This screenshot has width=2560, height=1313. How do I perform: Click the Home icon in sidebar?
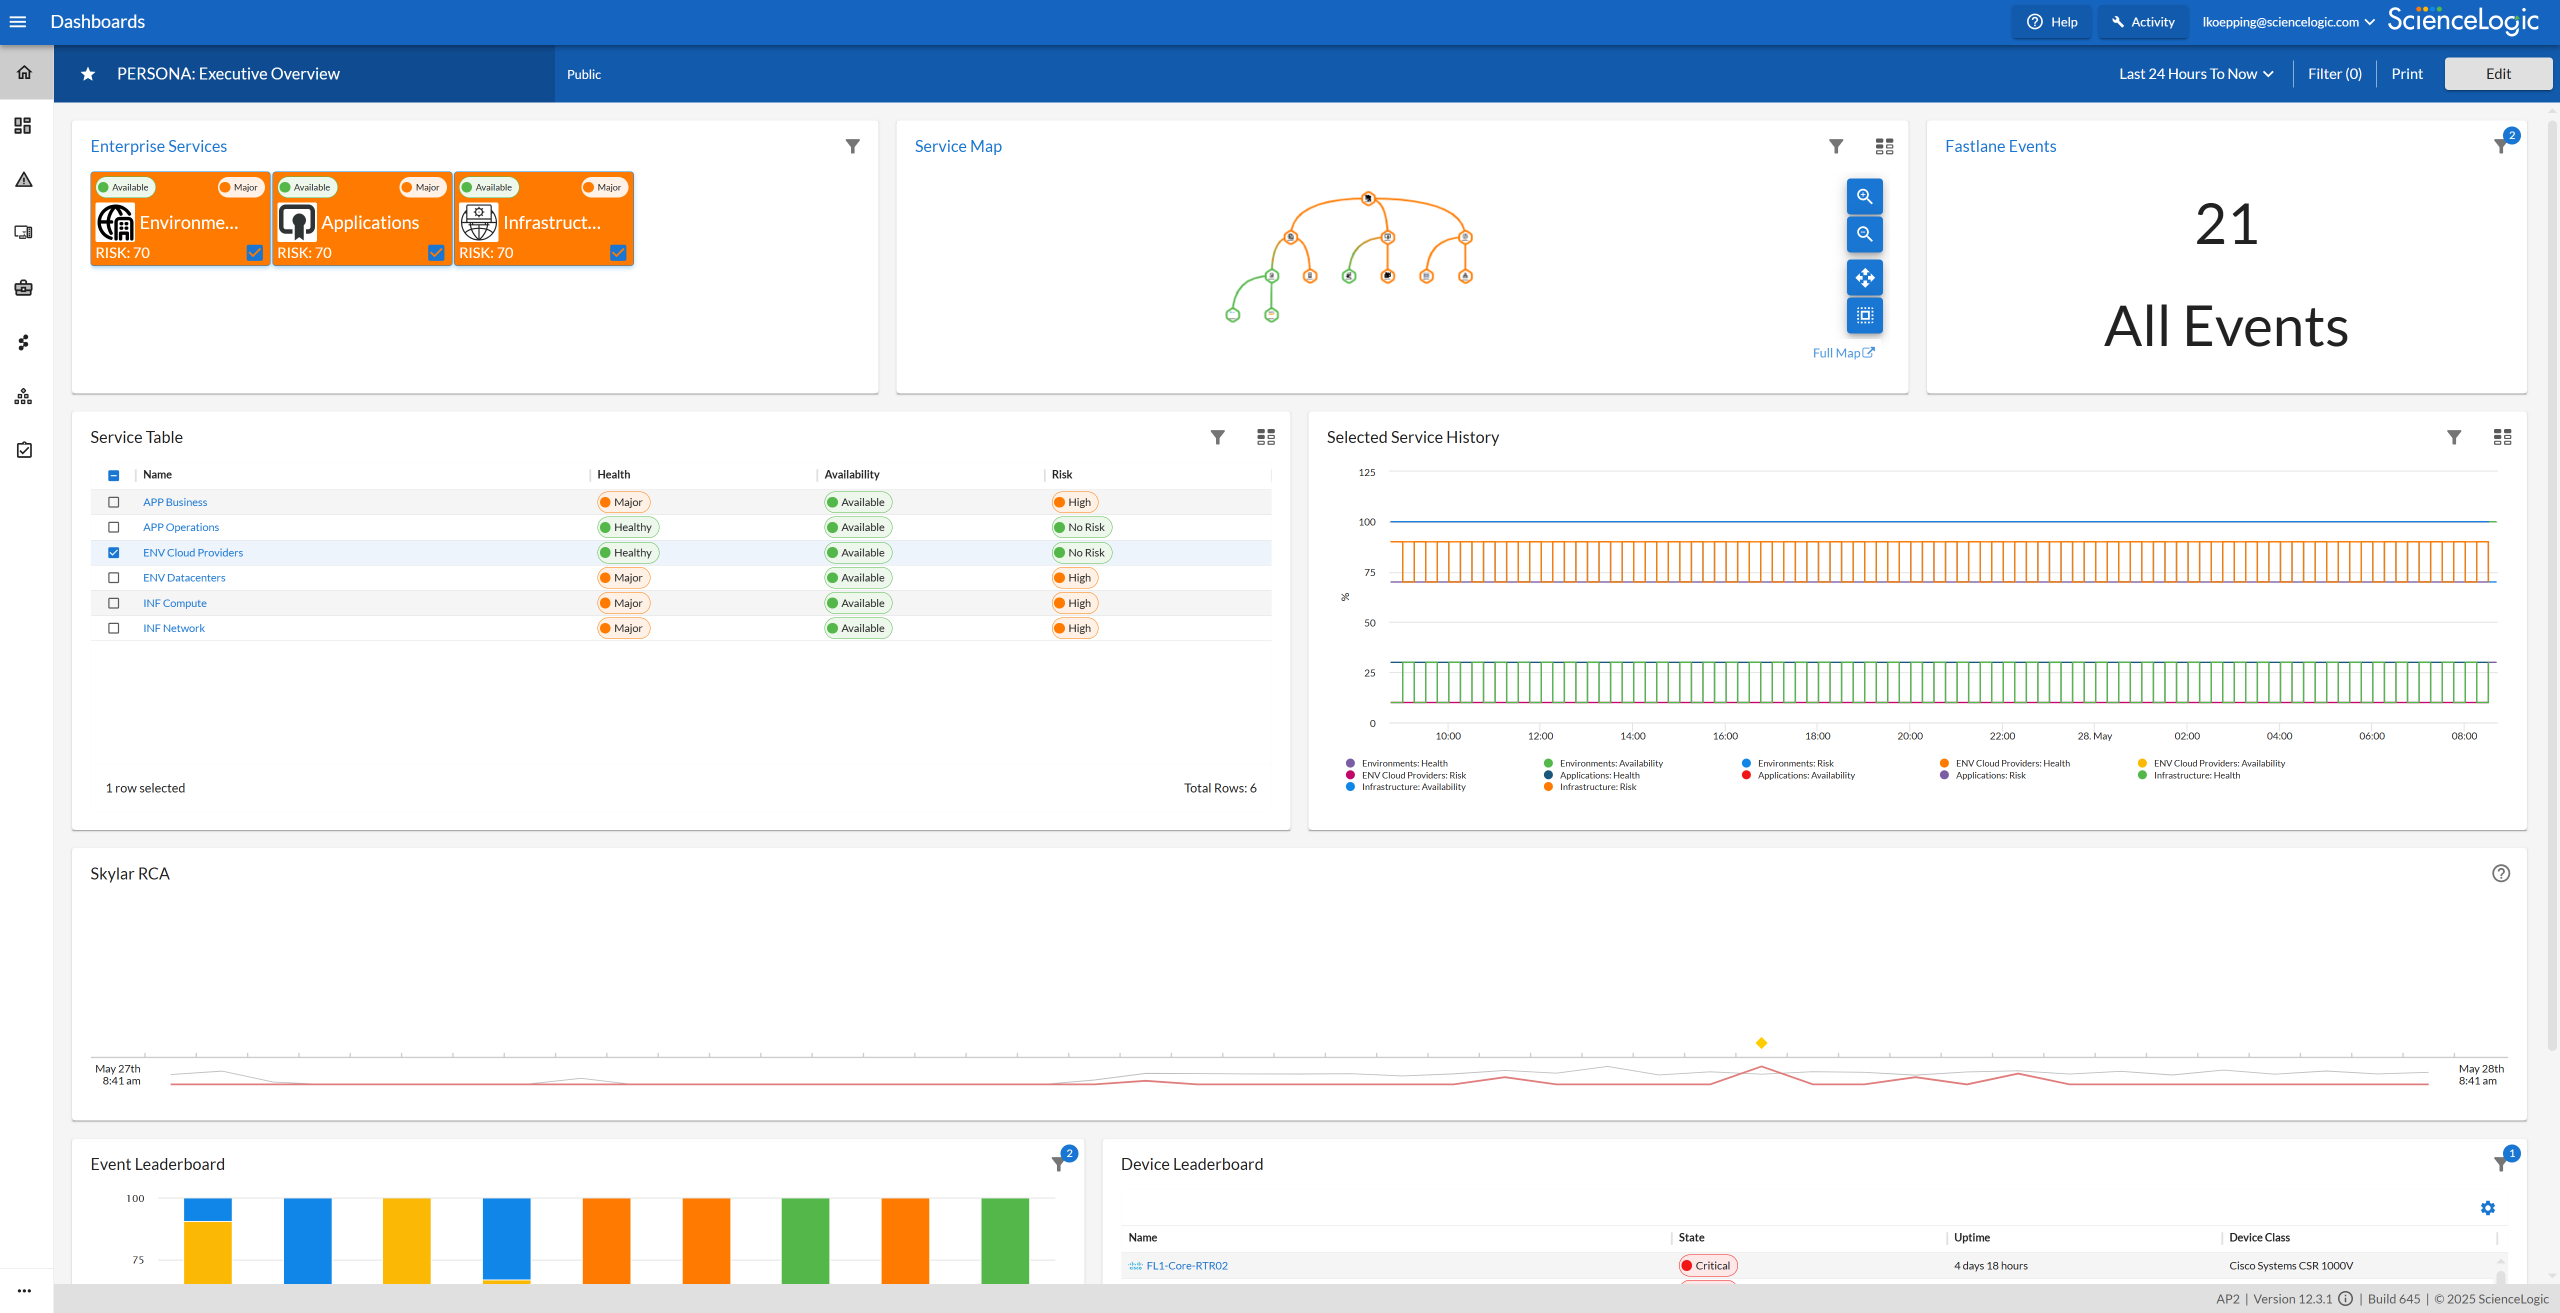pyautogui.click(x=25, y=73)
